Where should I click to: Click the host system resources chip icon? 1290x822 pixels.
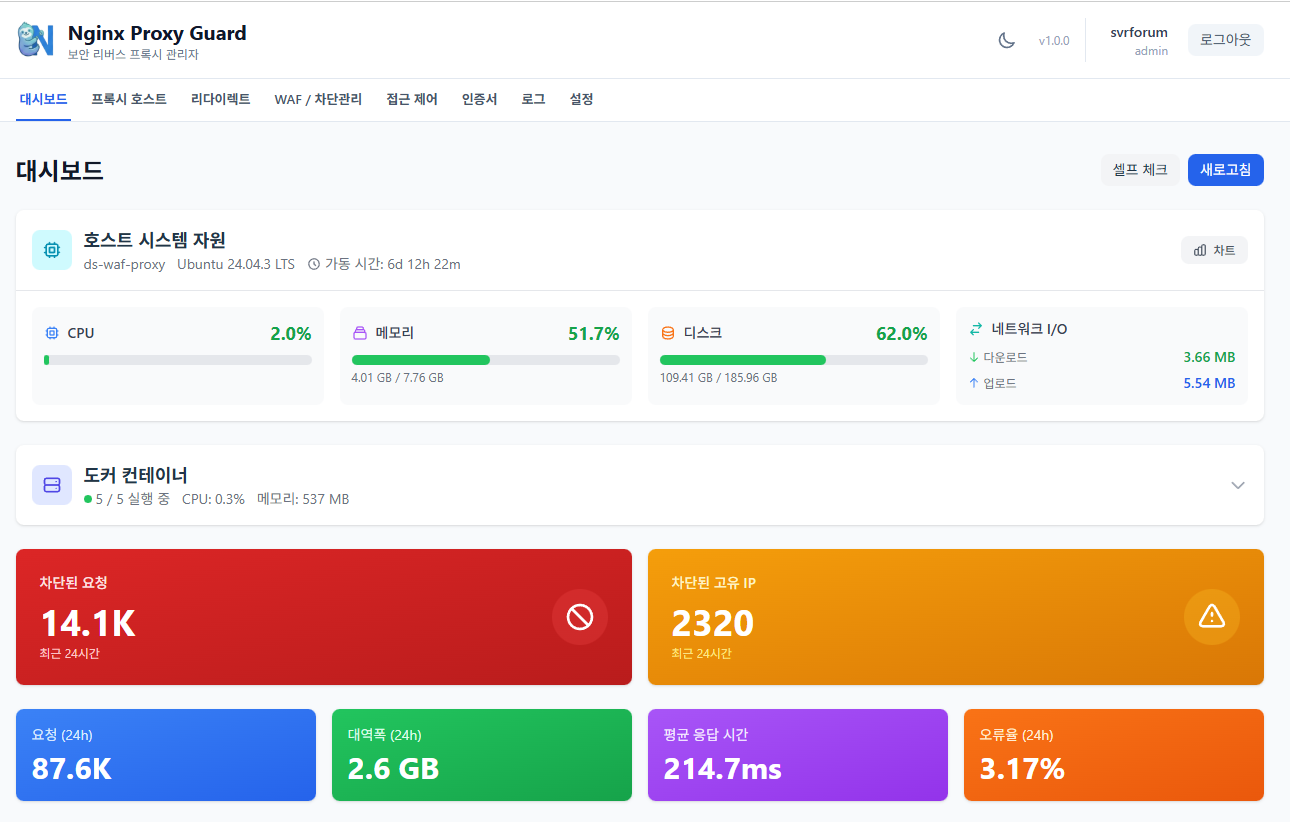point(52,250)
